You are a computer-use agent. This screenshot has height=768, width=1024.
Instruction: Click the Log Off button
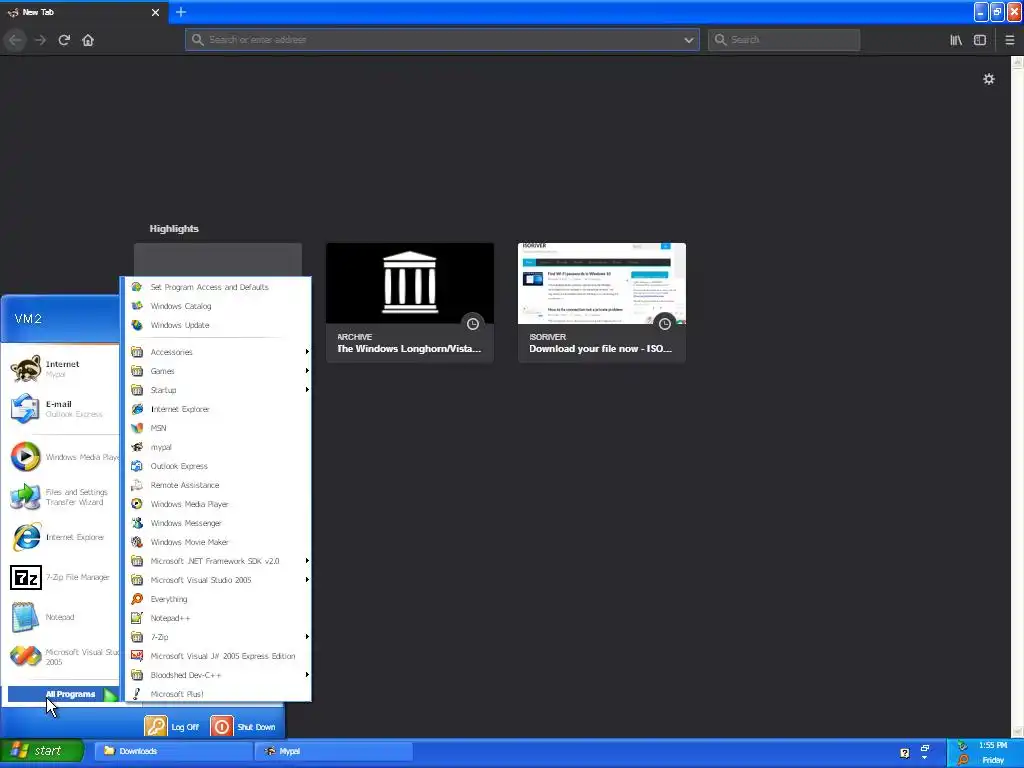coord(172,726)
